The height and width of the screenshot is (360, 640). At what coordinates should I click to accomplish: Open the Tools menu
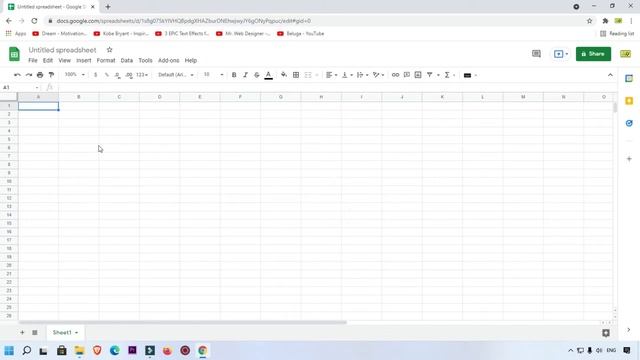point(145,60)
